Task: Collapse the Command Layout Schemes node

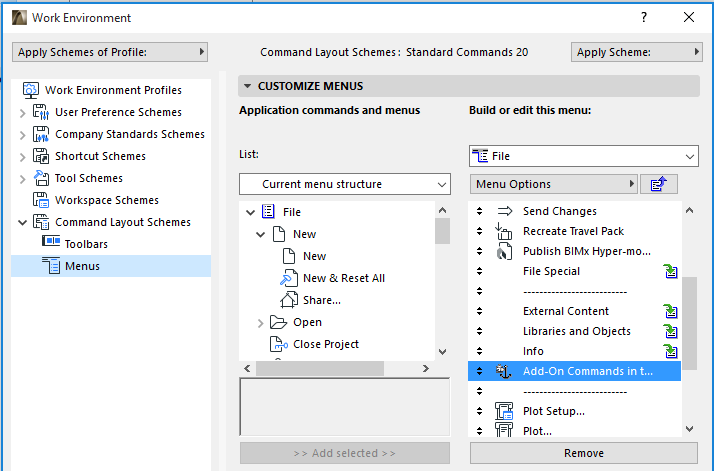Action: click(x=23, y=222)
